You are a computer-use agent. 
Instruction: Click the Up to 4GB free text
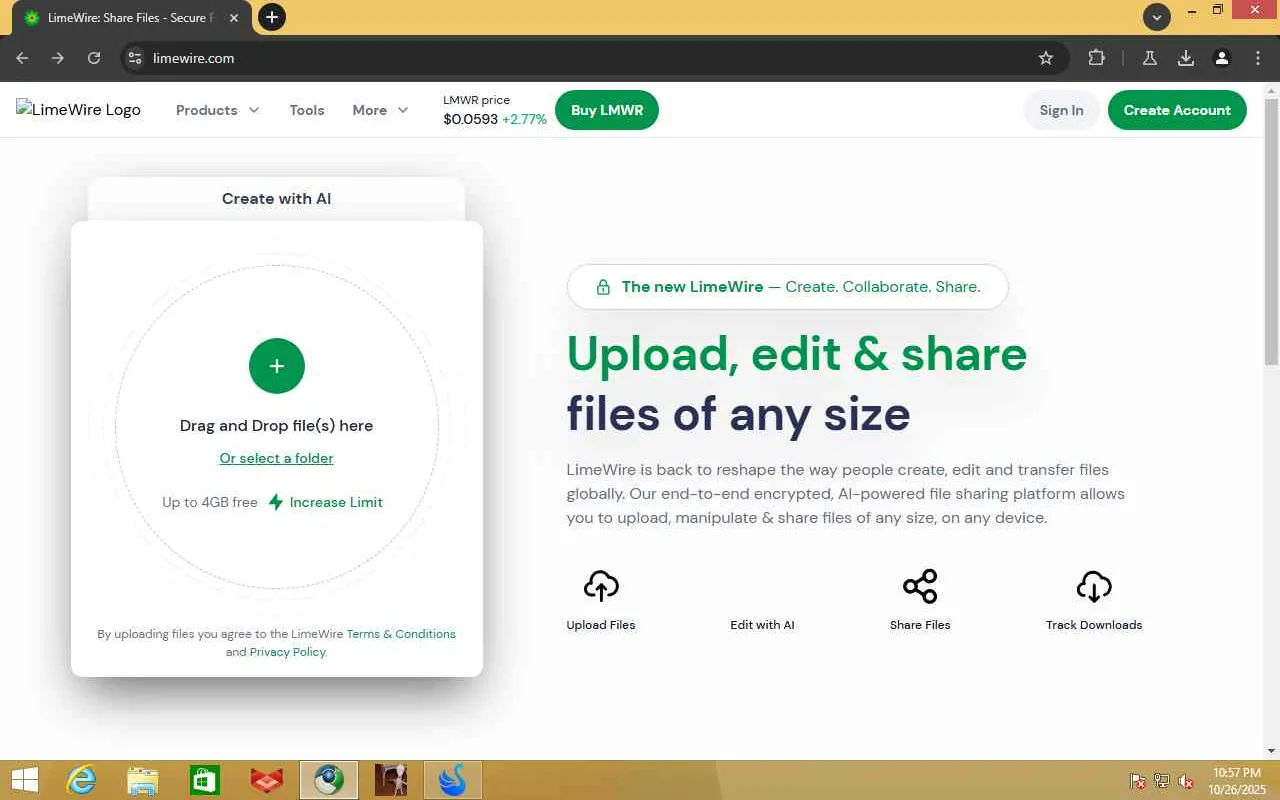(210, 502)
